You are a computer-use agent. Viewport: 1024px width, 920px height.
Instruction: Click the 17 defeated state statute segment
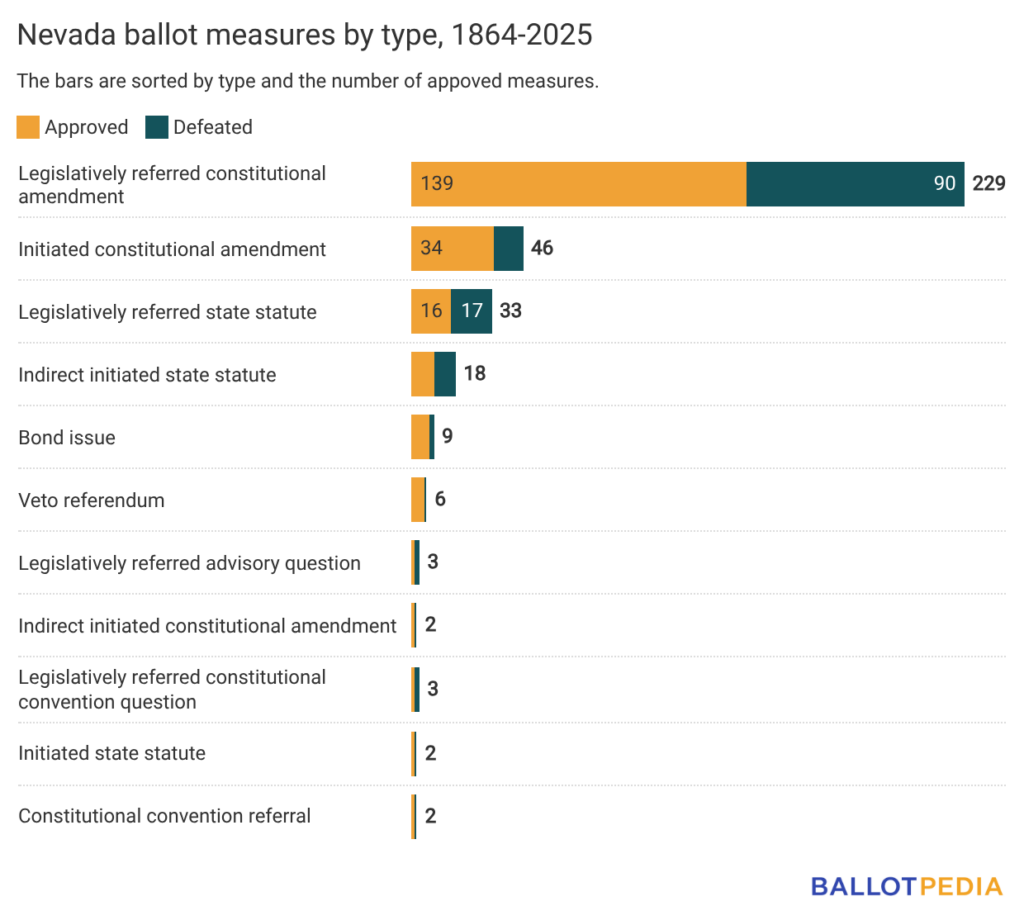click(x=471, y=311)
